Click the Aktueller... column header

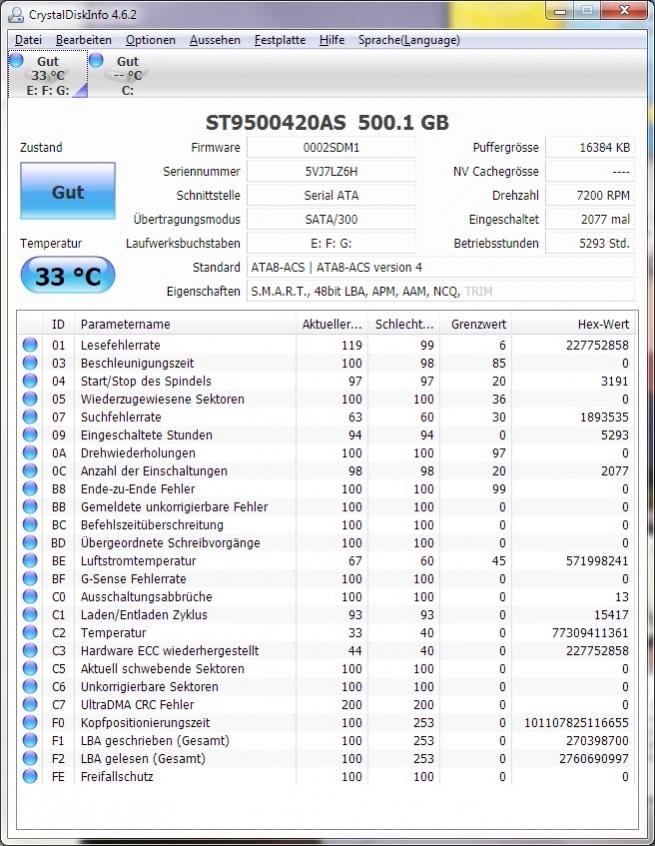pos(332,324)
